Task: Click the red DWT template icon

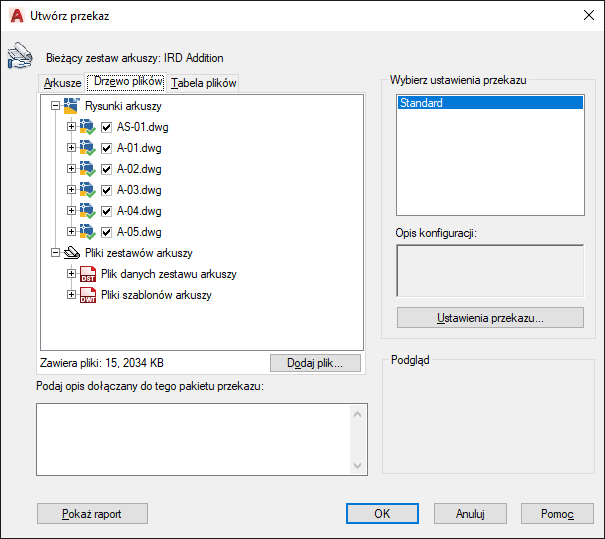Action: [88, 295]
